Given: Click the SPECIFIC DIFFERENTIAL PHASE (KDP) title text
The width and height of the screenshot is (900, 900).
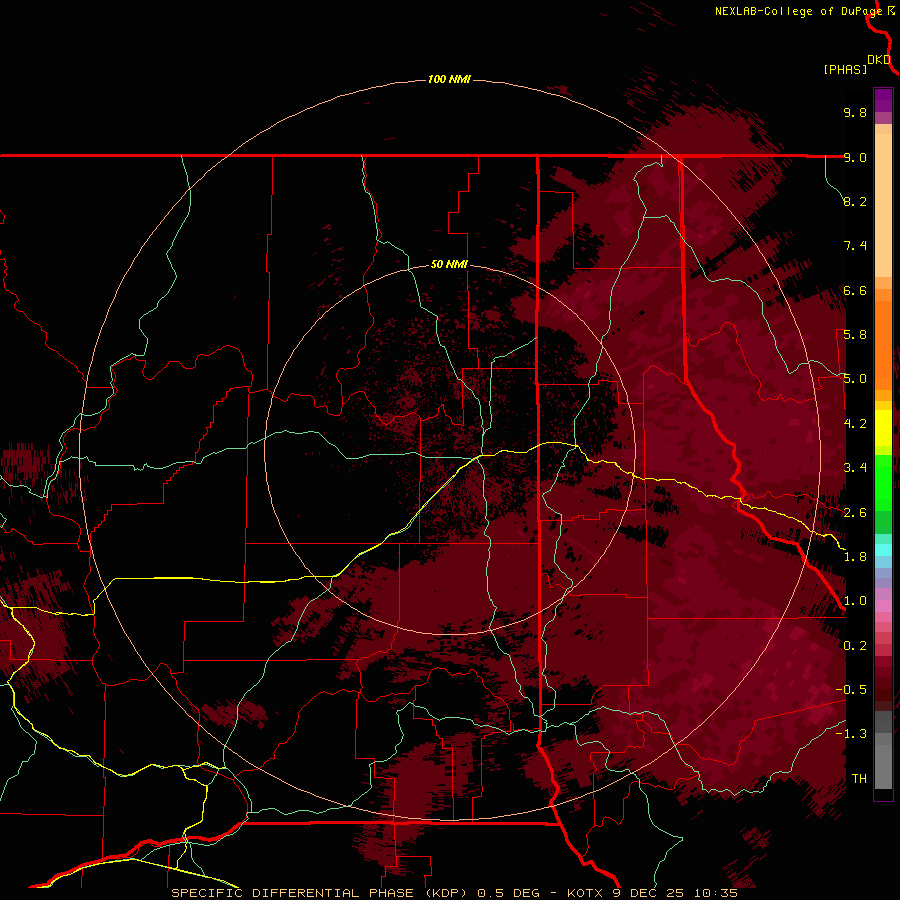Looking at the screenshot, I should 321,893.
